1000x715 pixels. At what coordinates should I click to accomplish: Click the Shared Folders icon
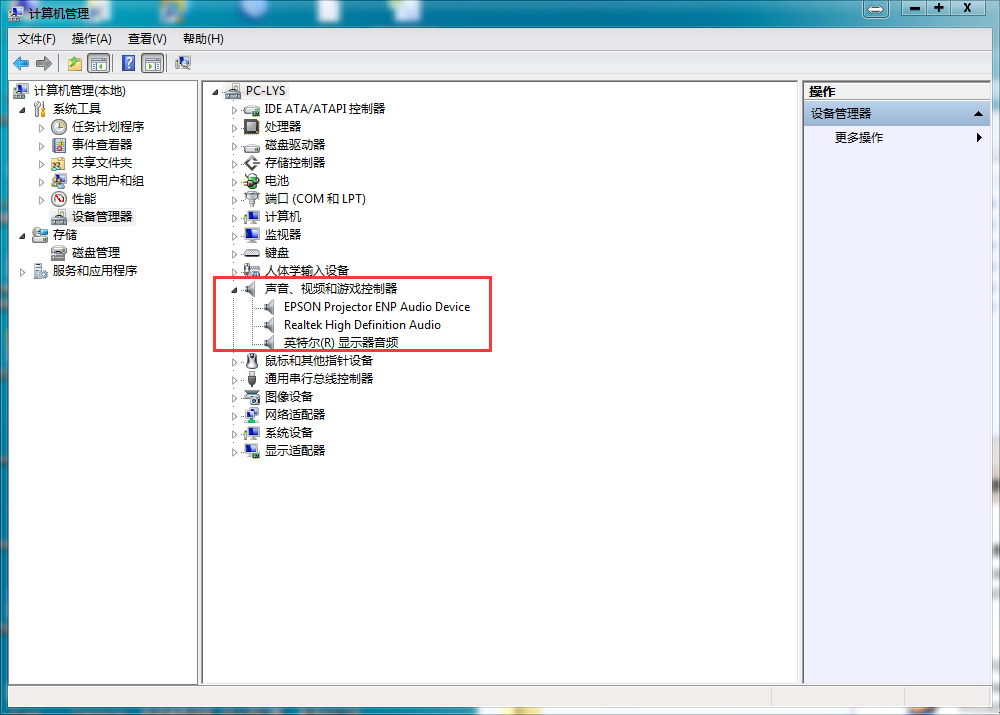(x=58, y=163)
